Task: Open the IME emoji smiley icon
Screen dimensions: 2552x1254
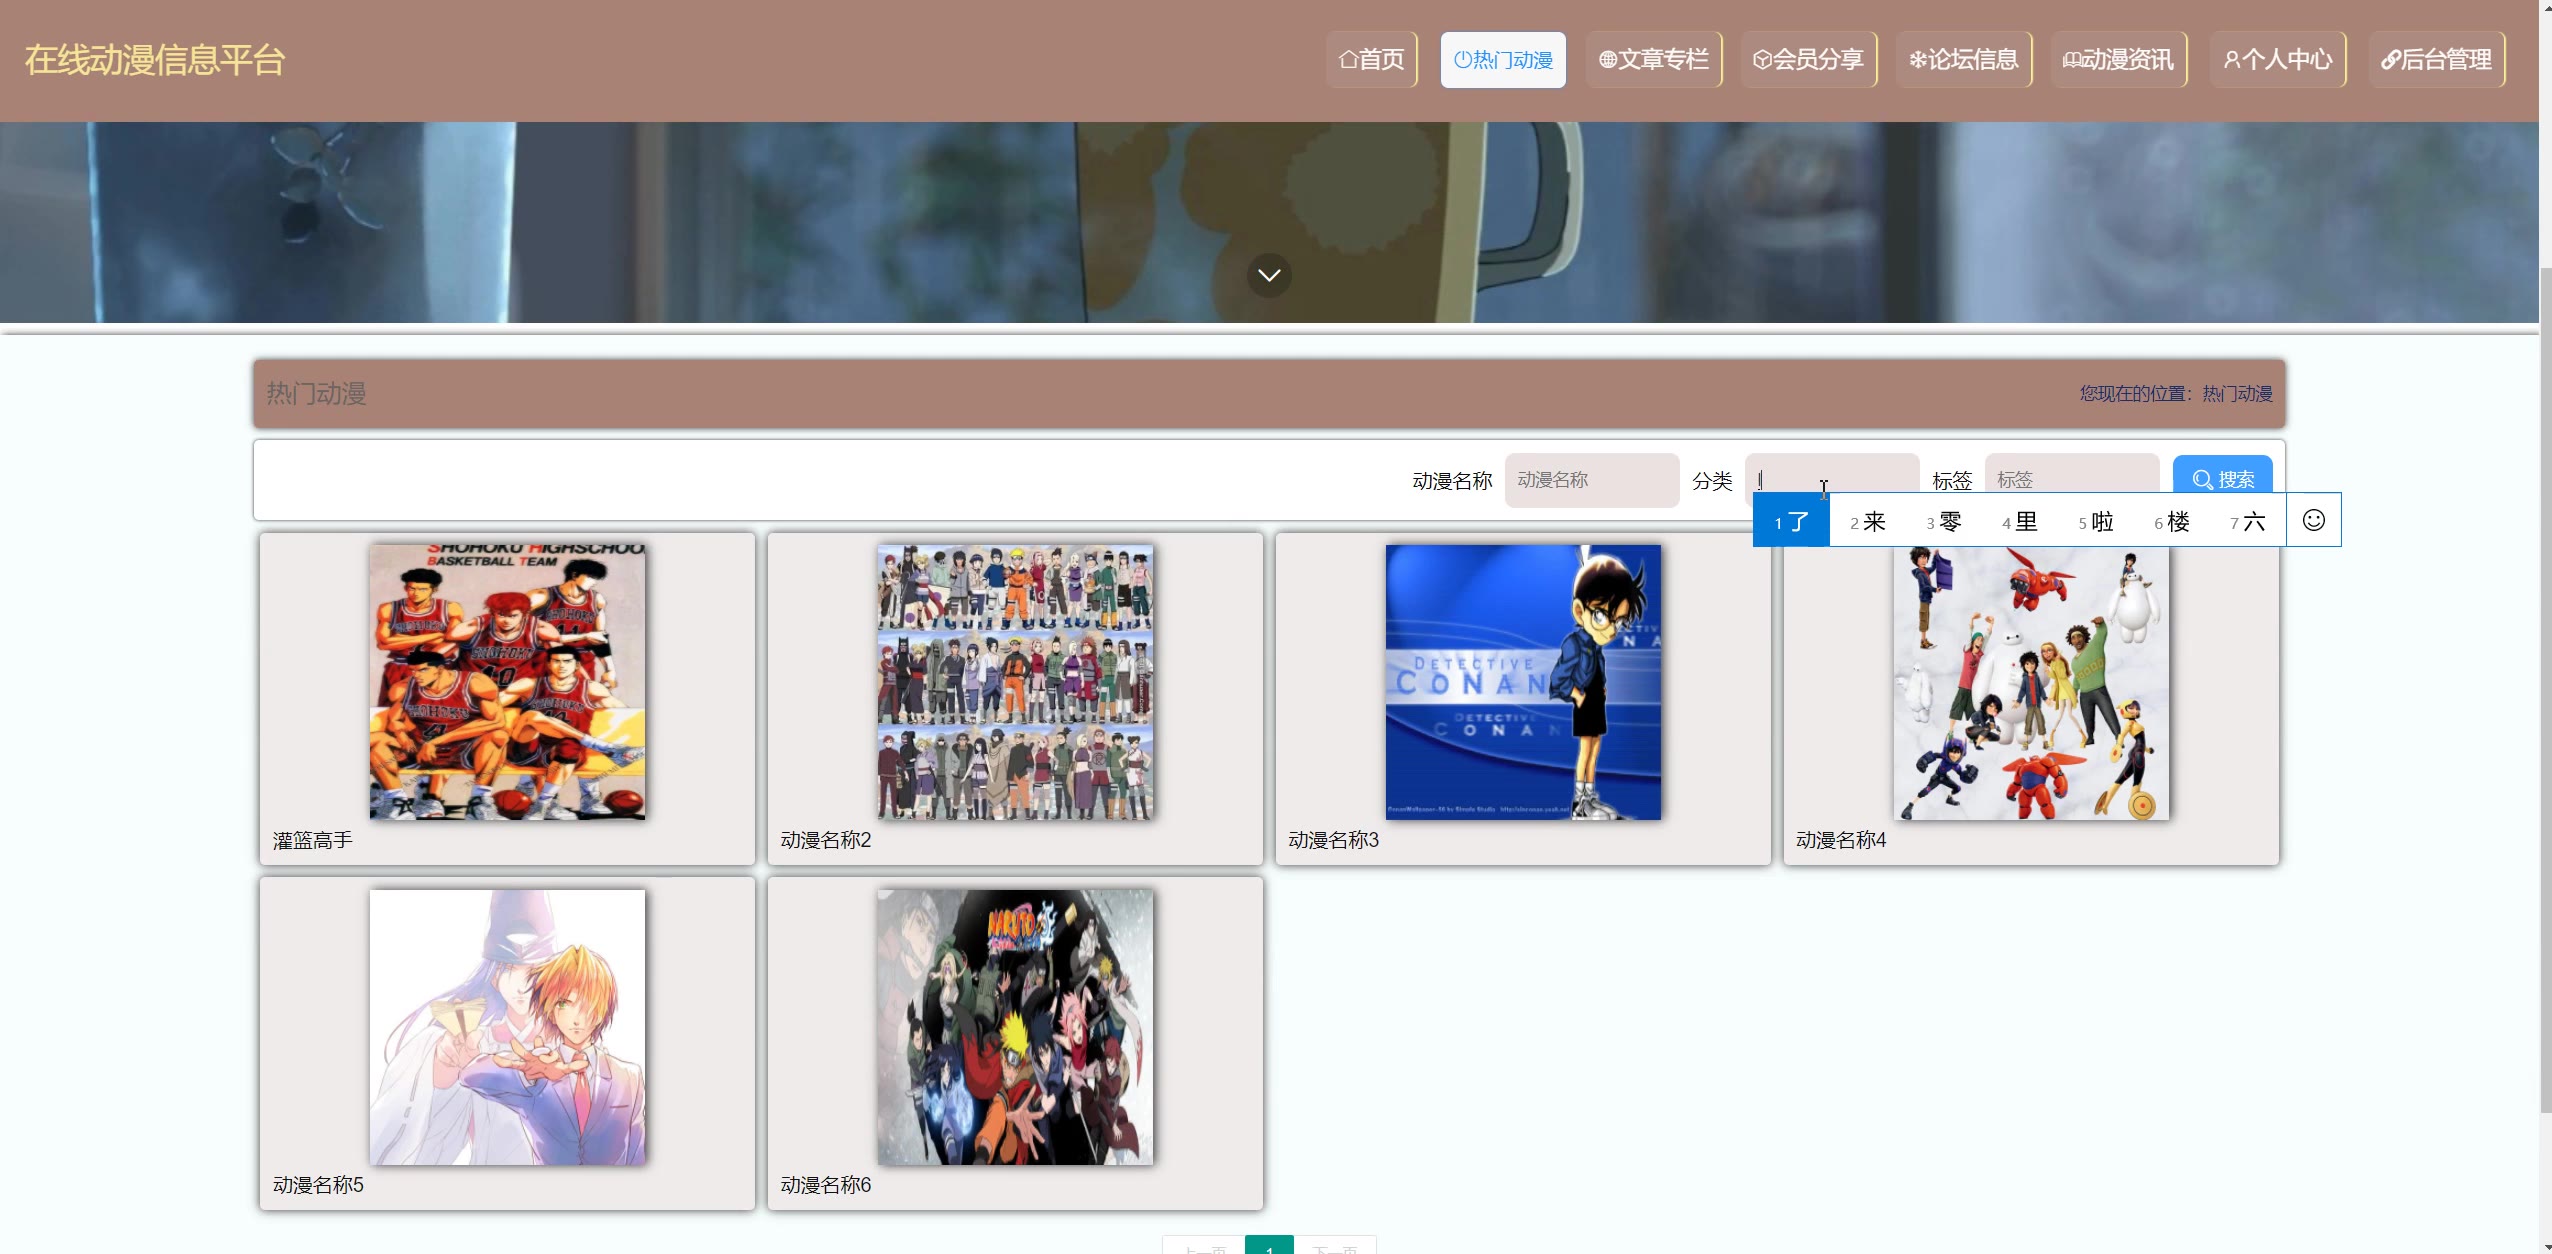Action: [x=2313, y=520]
